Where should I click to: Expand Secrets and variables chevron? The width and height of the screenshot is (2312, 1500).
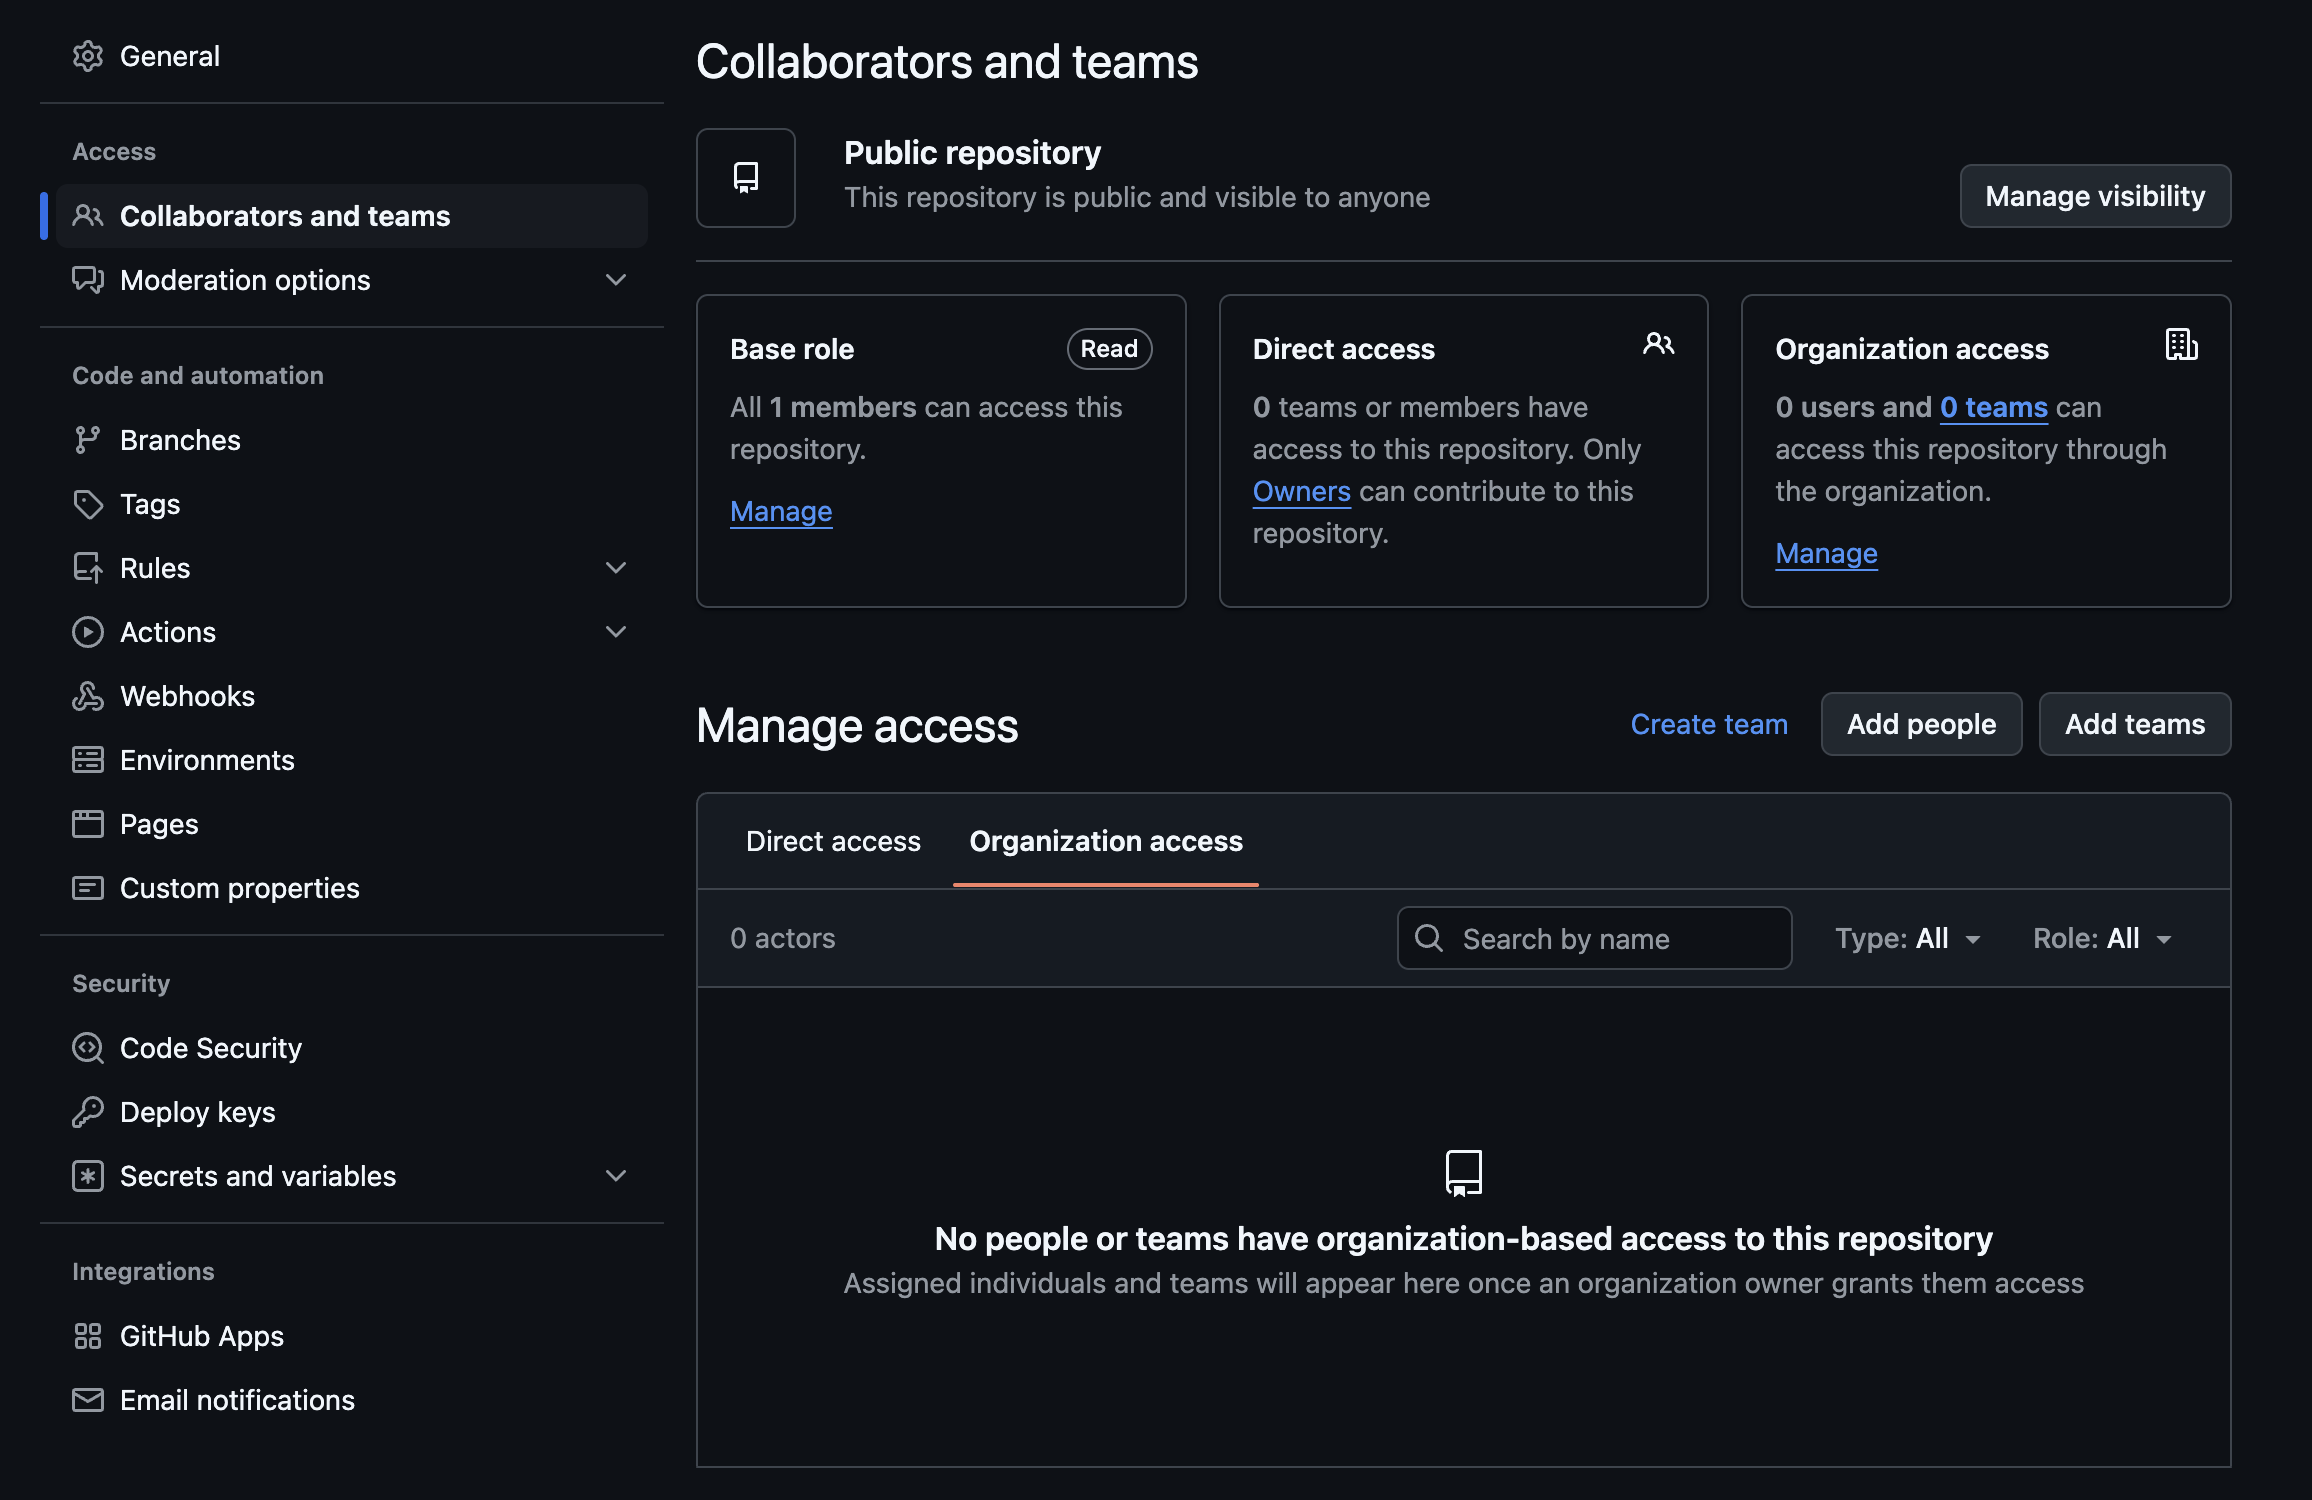pyautogui.click(x=616, y=1176)
